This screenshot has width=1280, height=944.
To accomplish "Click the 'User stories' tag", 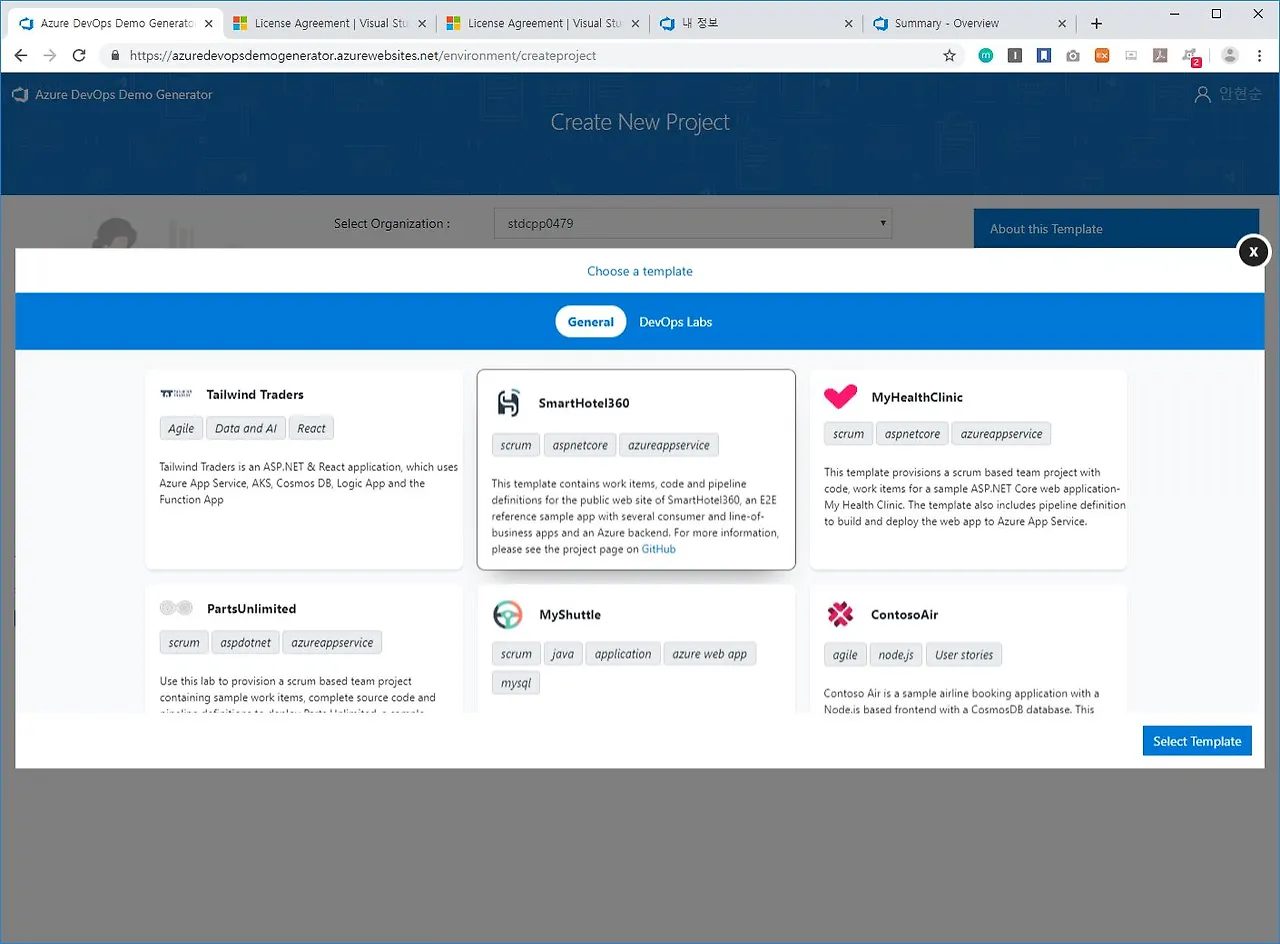I will tap(964, 655).
